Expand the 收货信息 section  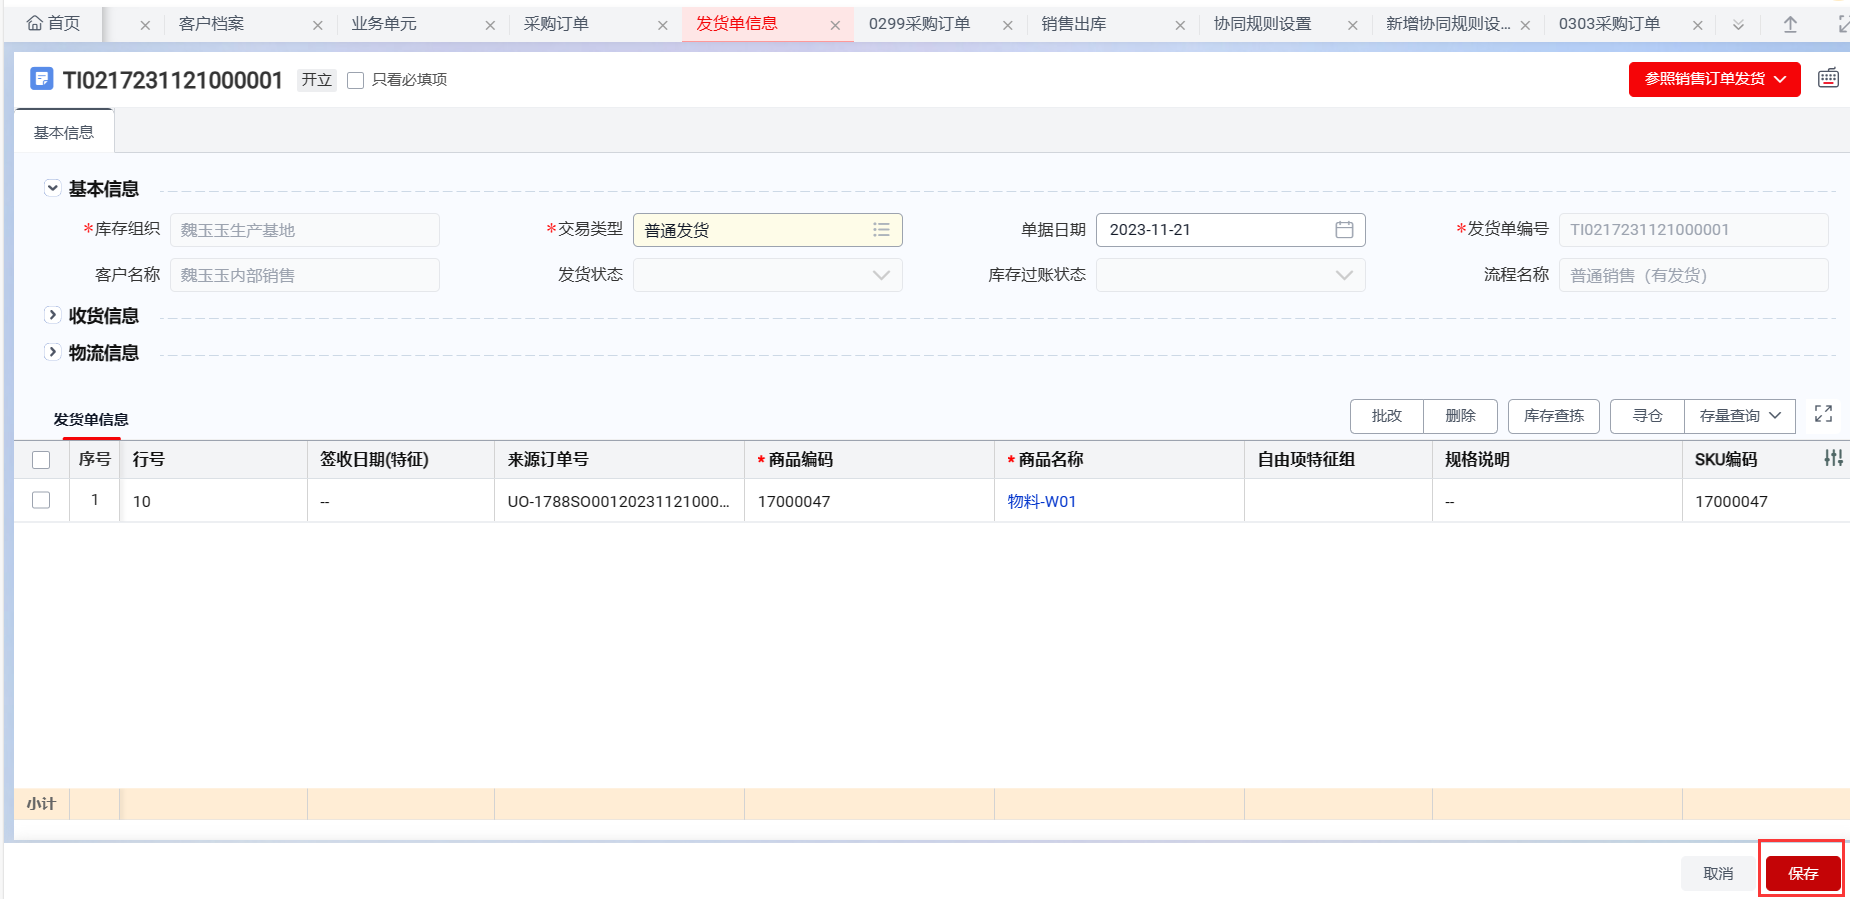pyautogui.click(x=53, y=315)
